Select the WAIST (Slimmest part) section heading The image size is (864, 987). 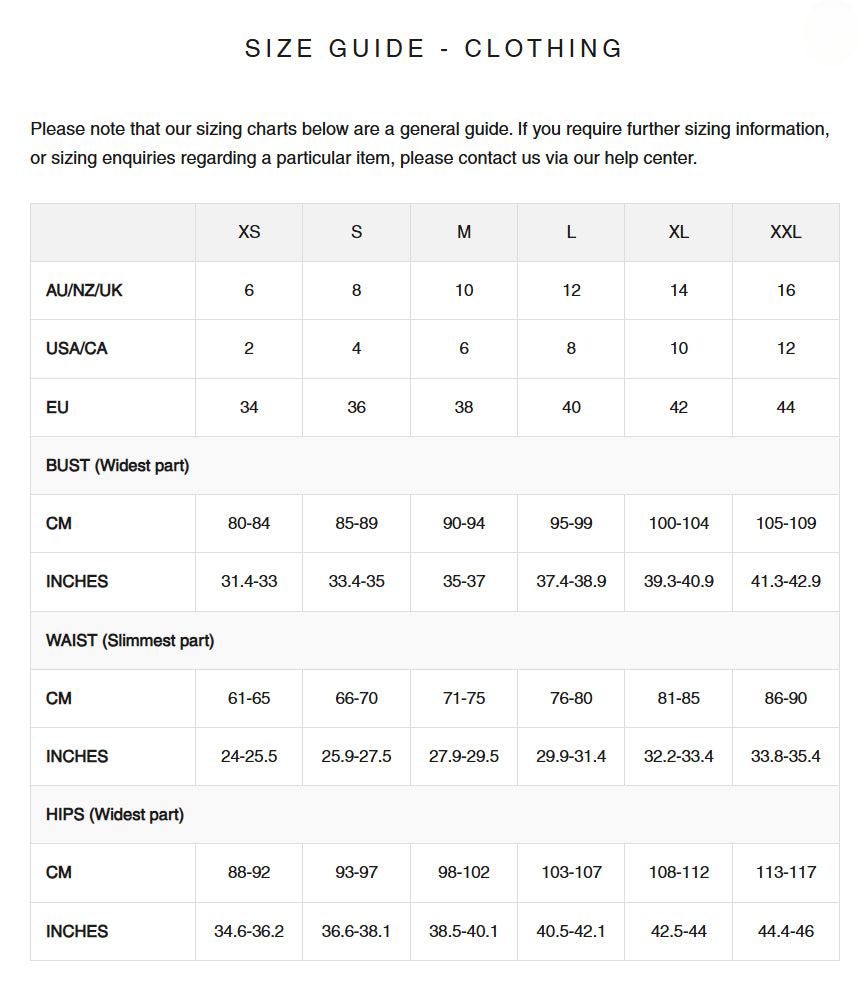(130, 641)
